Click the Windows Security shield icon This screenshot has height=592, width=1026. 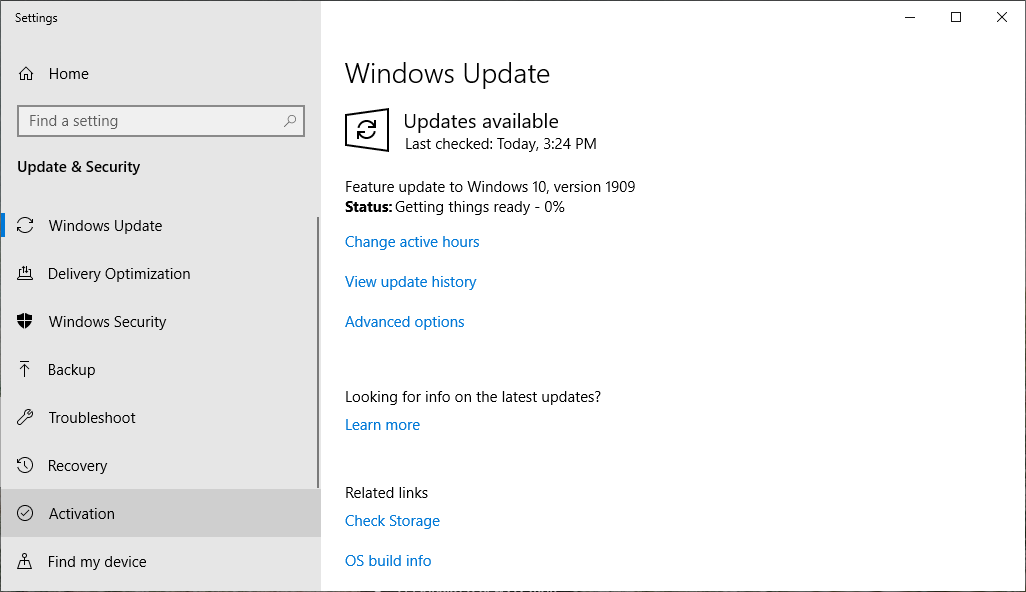25,321
